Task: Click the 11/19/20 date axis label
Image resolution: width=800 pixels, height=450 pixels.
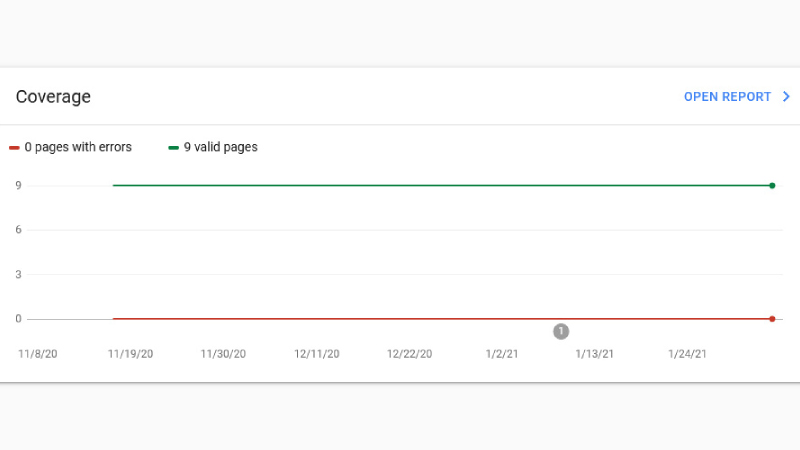Action: pos(131,354)
